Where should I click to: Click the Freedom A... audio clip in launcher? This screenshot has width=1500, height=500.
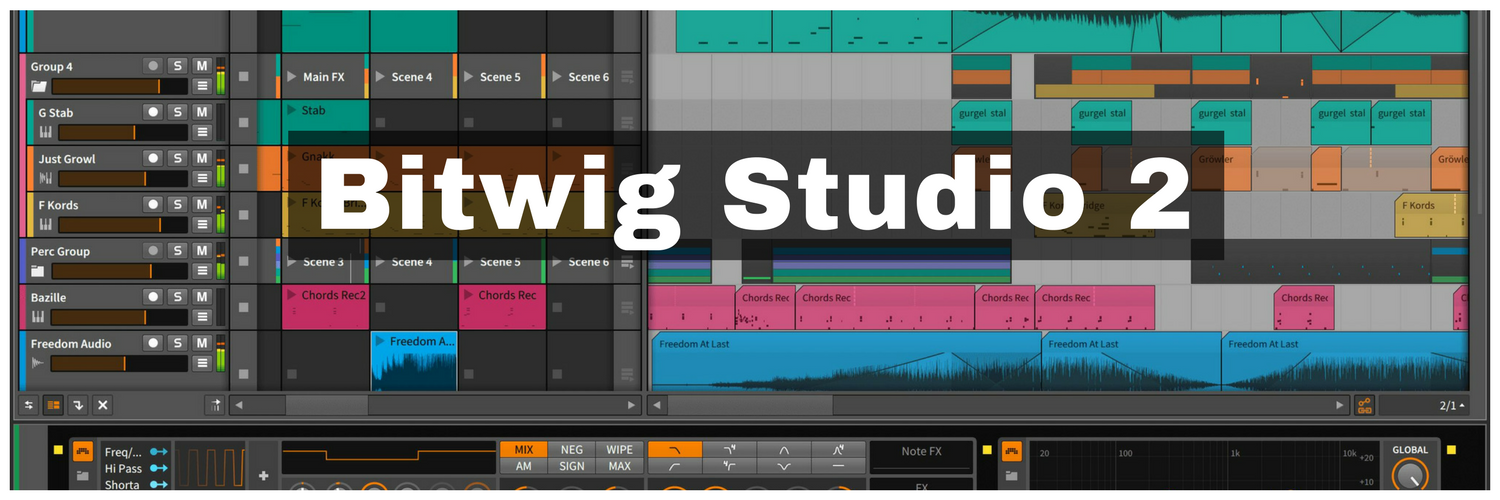[x=414, y=360]
